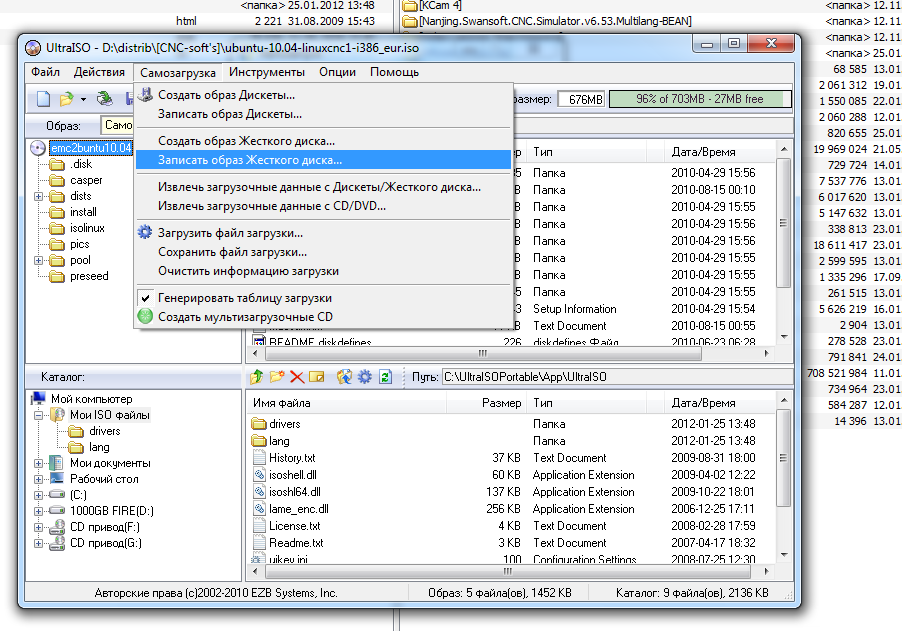
Task: Select the isolinux folder in image tree
Action: [x=87, y=228]
